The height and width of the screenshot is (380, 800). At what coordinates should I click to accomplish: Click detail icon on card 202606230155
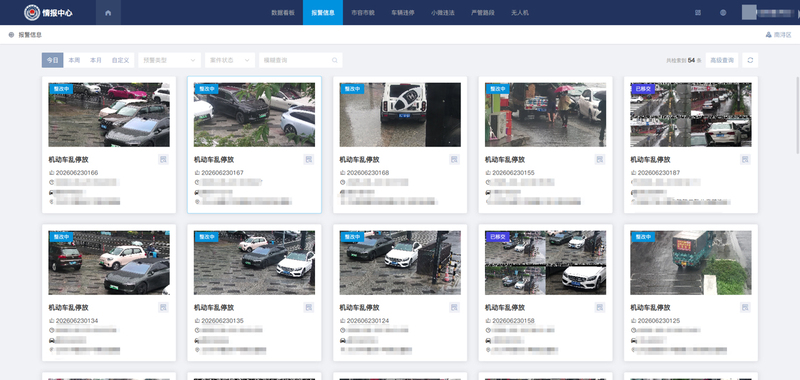[599, 160]
